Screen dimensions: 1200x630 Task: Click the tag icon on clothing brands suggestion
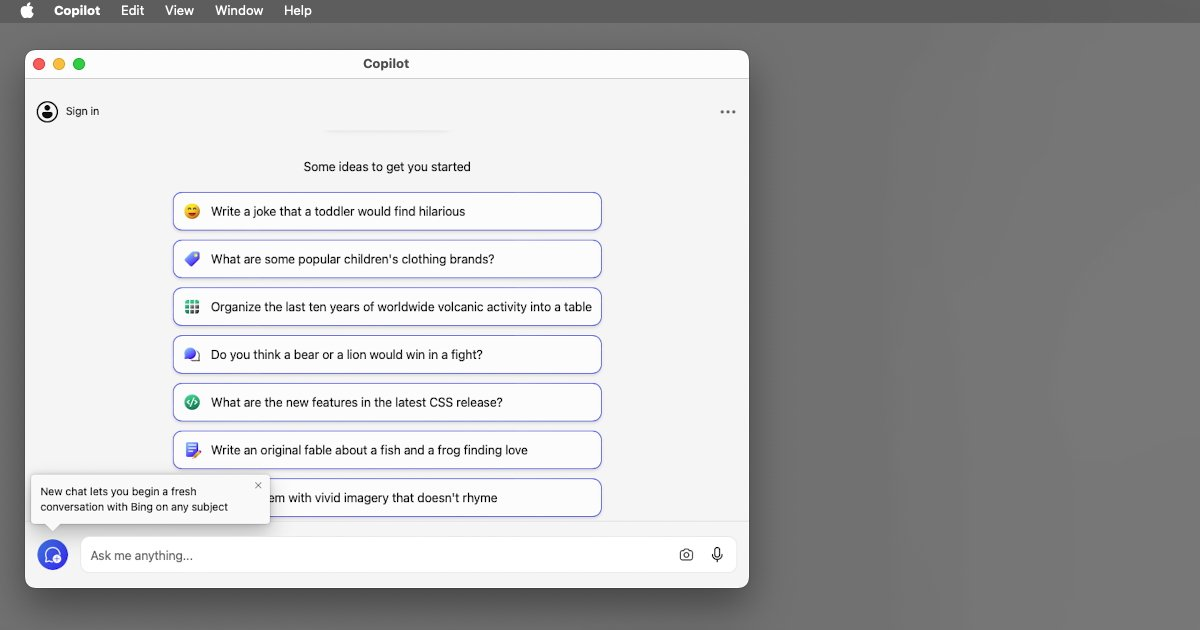point(192,259)
